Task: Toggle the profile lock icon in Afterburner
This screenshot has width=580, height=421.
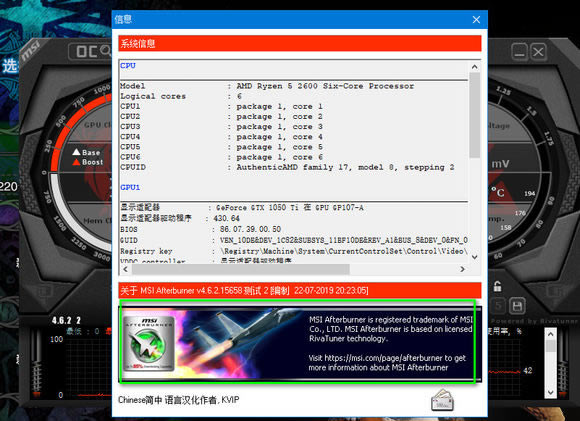Action: (498, 286)
